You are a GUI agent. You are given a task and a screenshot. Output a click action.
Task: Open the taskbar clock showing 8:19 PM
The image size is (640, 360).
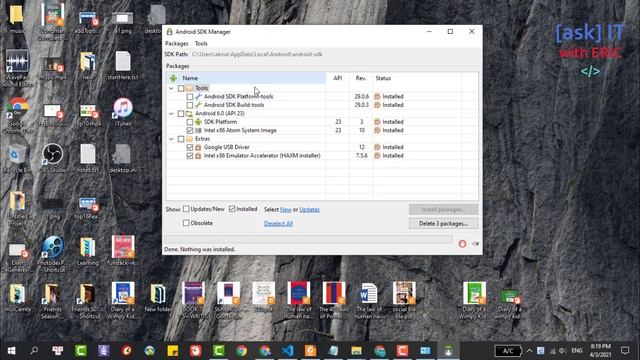coord(601,351)
